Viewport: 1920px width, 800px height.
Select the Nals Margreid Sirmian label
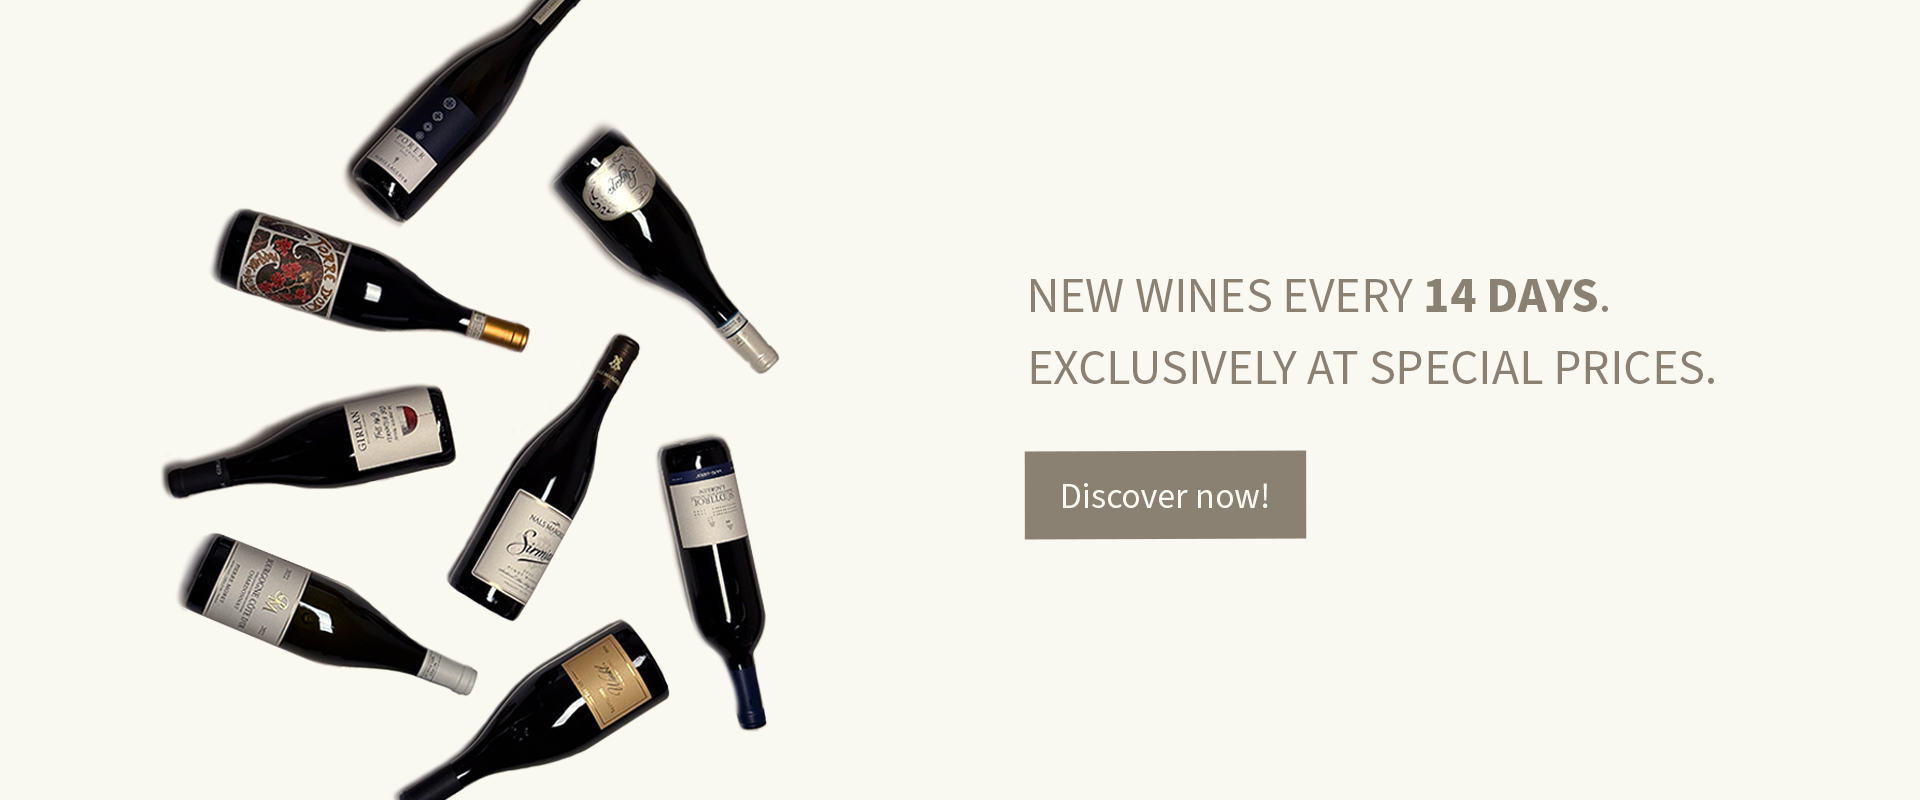(522, 546)
